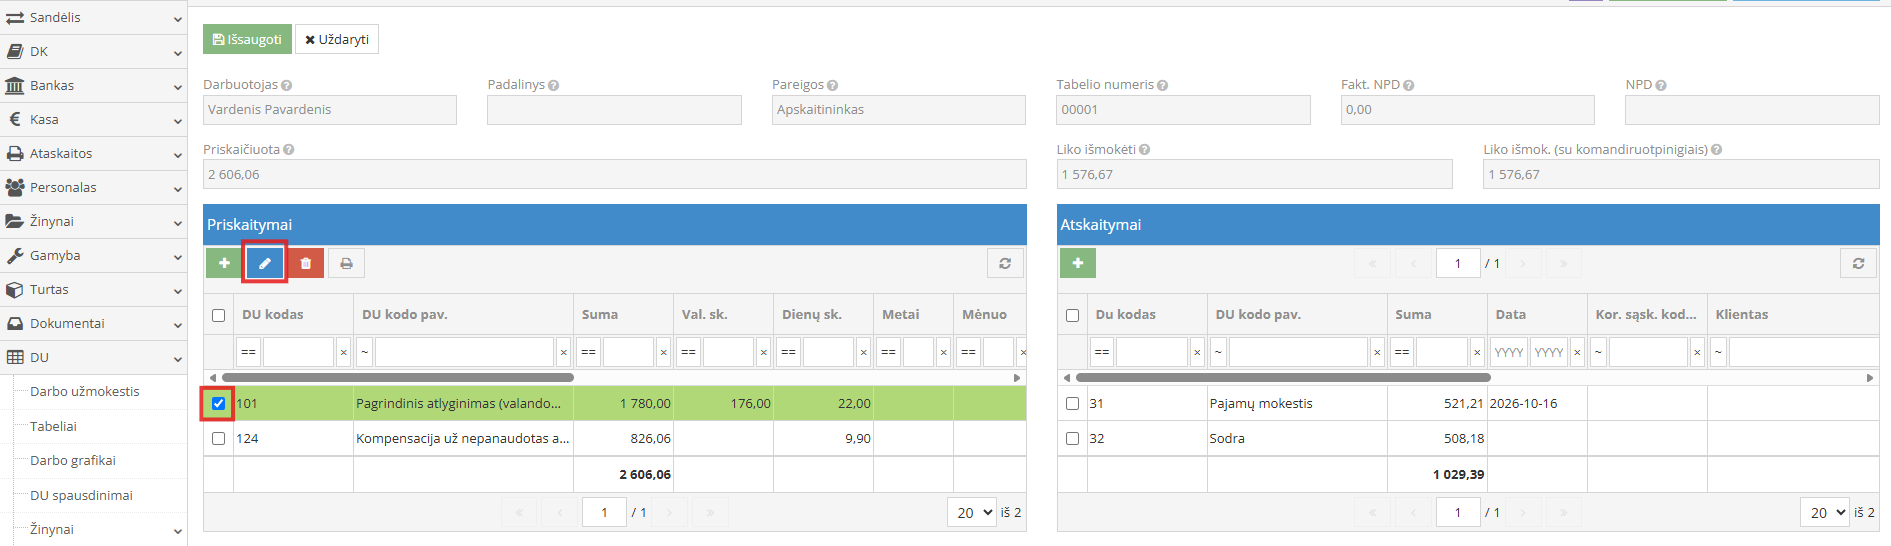This screenshot has width=1891, height=546.
Task: Open help icon next to Pareigos
Action: 832,86
